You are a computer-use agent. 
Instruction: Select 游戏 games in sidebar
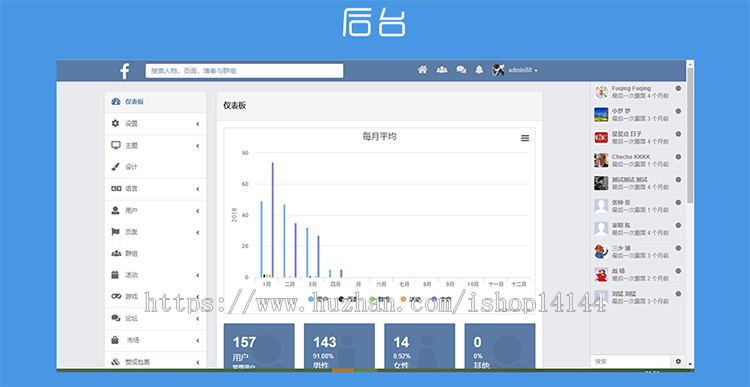pos(155,297)
